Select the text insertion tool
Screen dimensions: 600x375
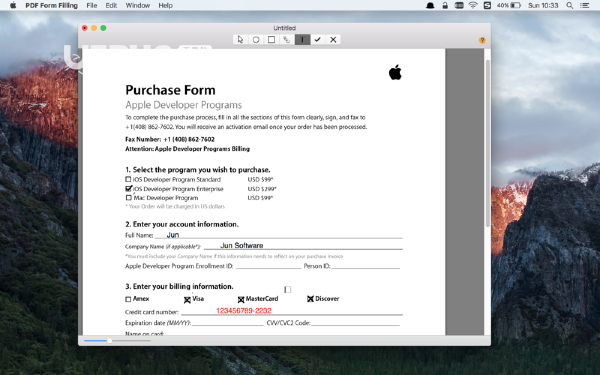pos(302,39)
